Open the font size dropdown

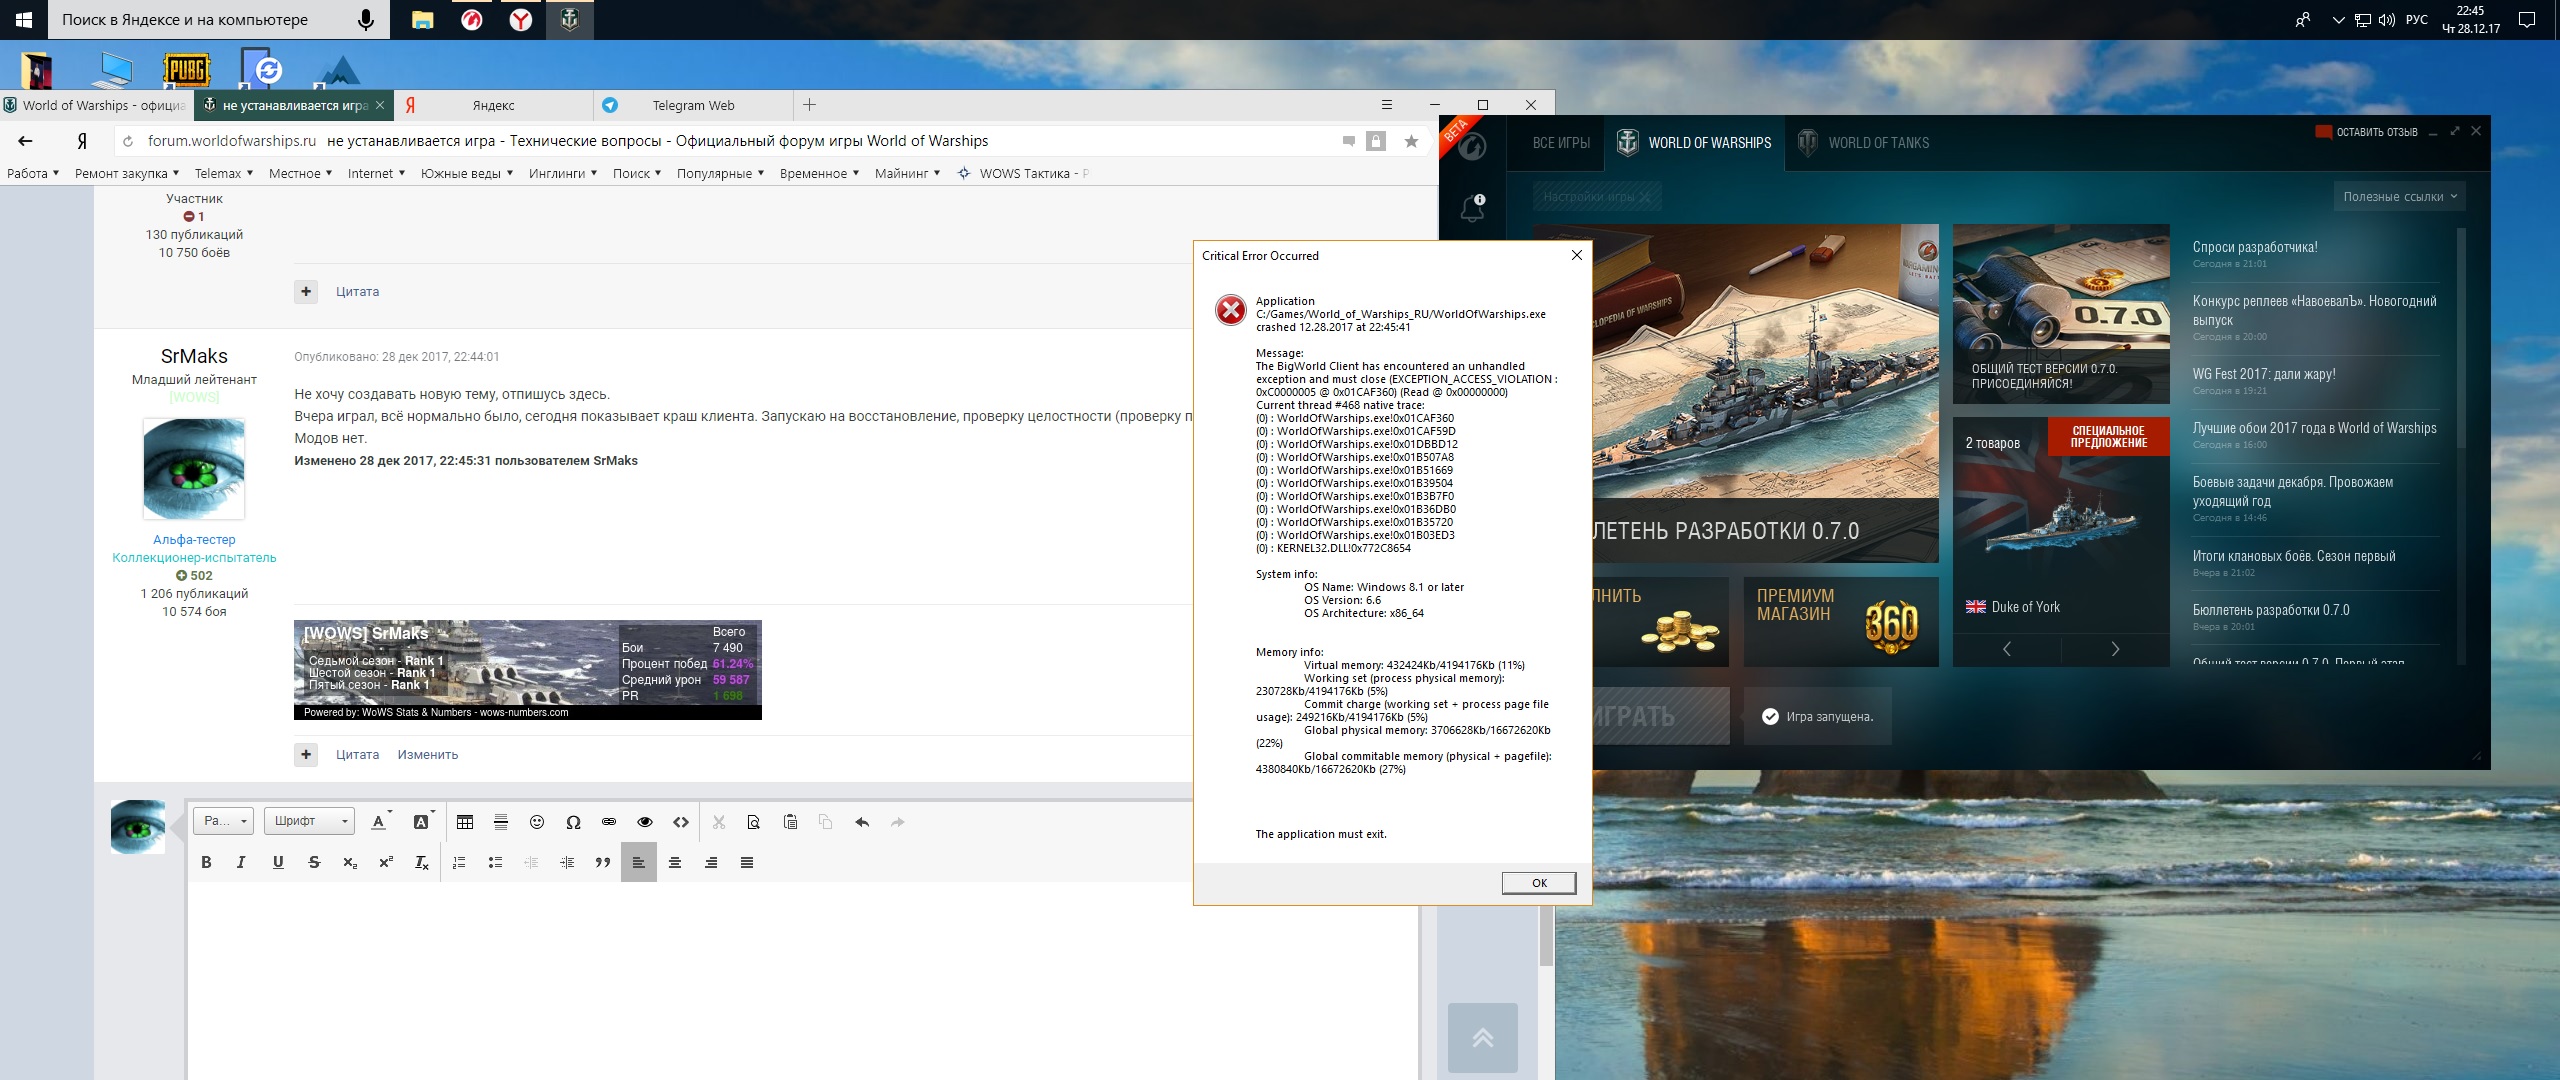coord(223,821)
